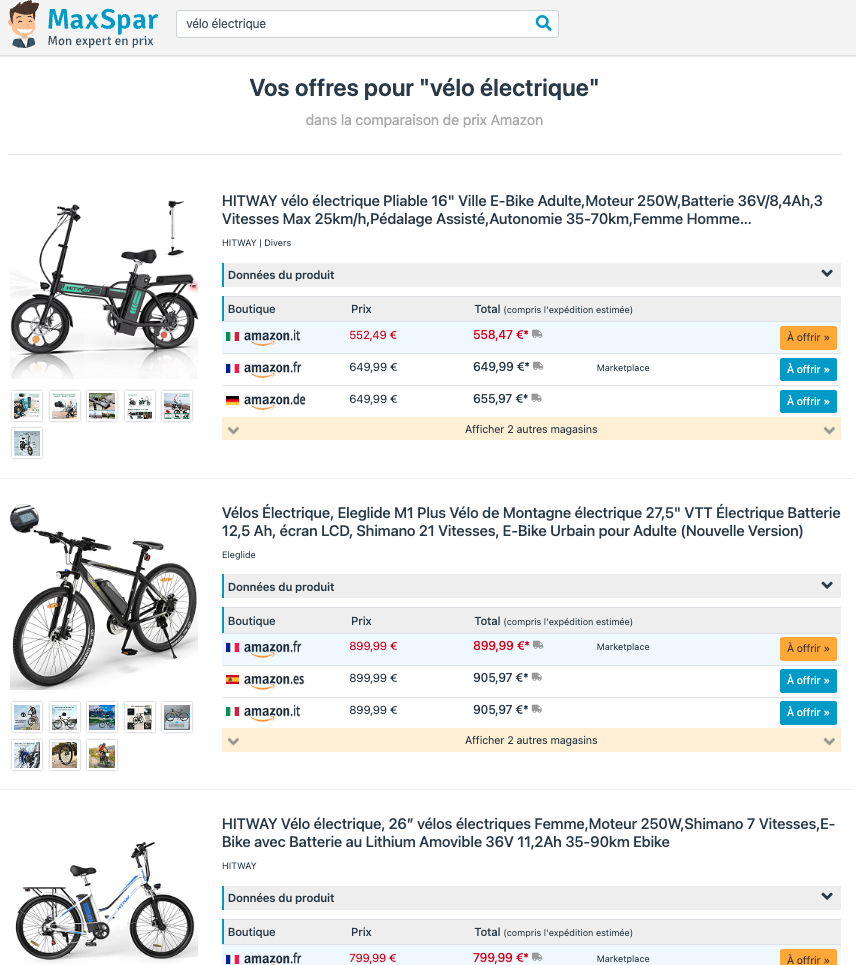Expand Données du produit for HITWAY 26" bike

click(x=532, y=898)
